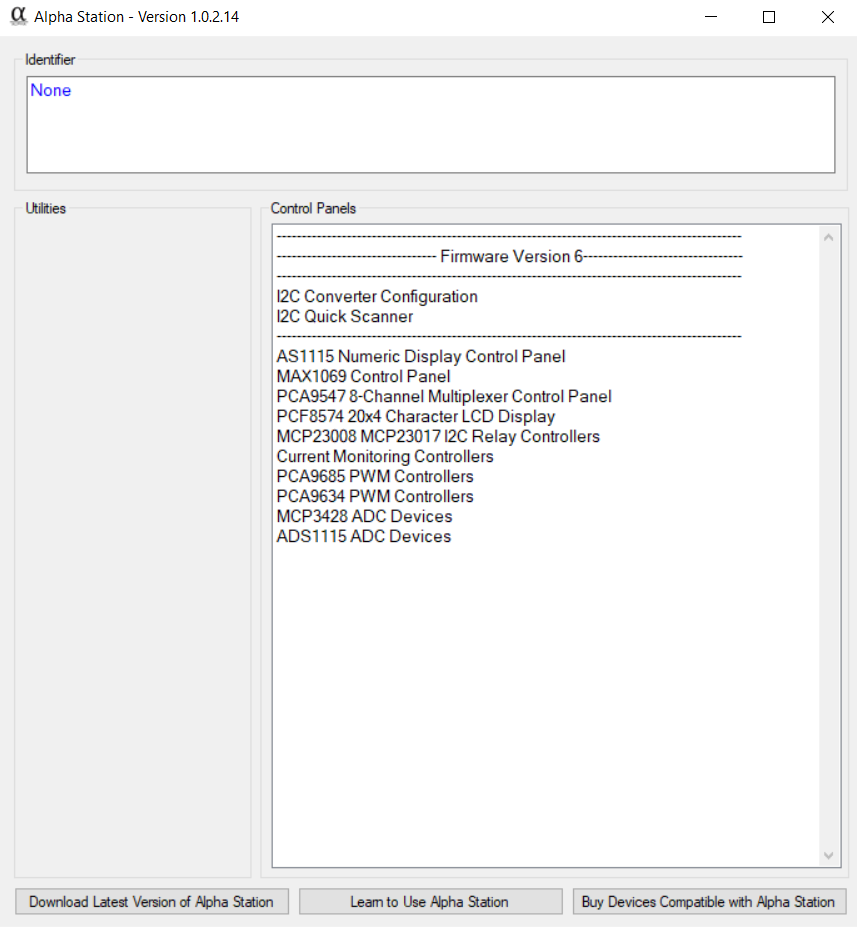This screenshot has width=857, height=927.
Task: Launch the I2C Quick Scanner
Action: [344, 317]
